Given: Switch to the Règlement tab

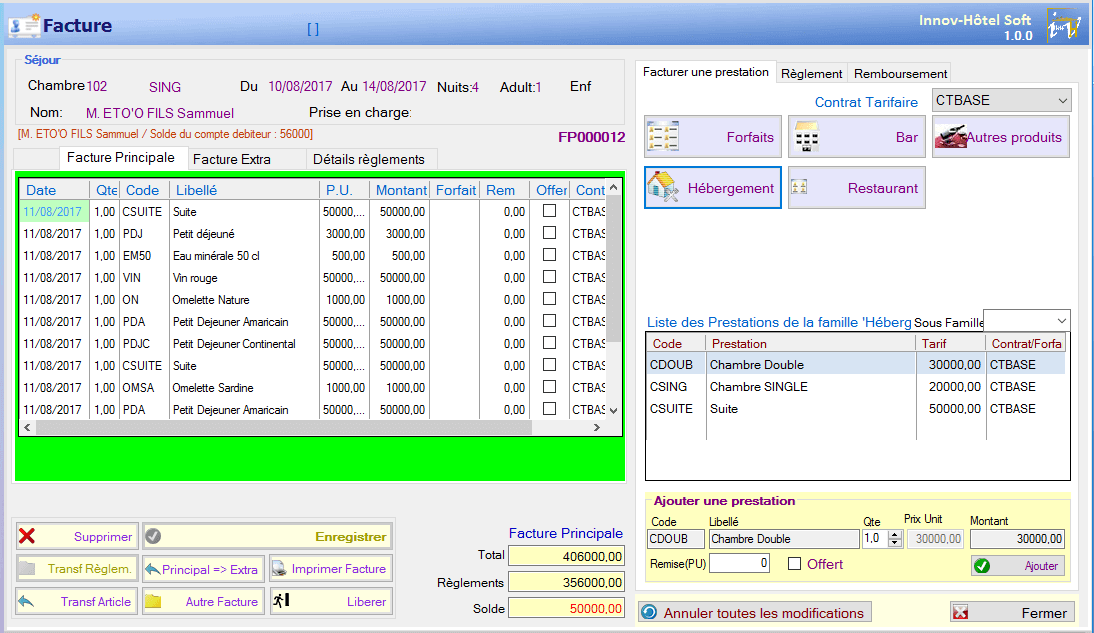Looking at the screenshot, I should (x=811, y=73).
